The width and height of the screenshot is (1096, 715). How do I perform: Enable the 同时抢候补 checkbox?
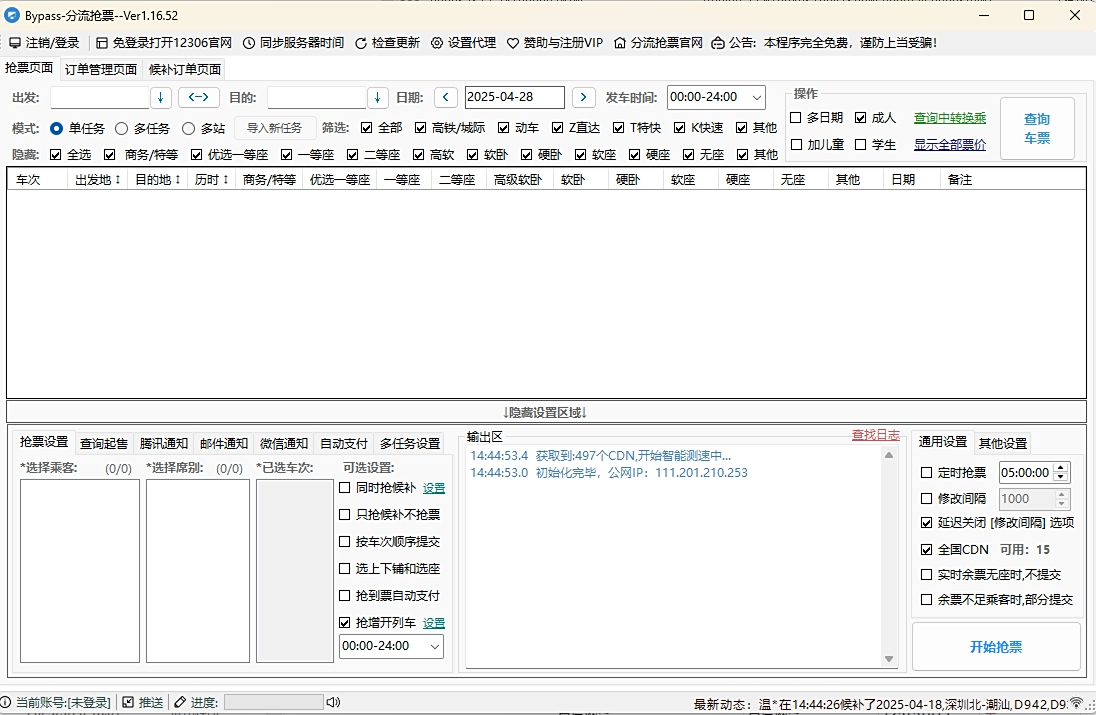(345, 487)
